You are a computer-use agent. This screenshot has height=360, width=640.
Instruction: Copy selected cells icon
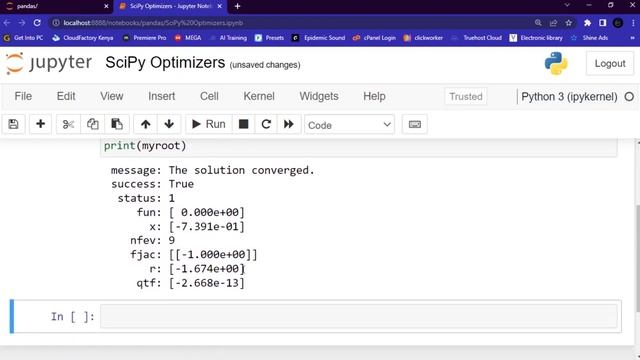pos(92,124)
